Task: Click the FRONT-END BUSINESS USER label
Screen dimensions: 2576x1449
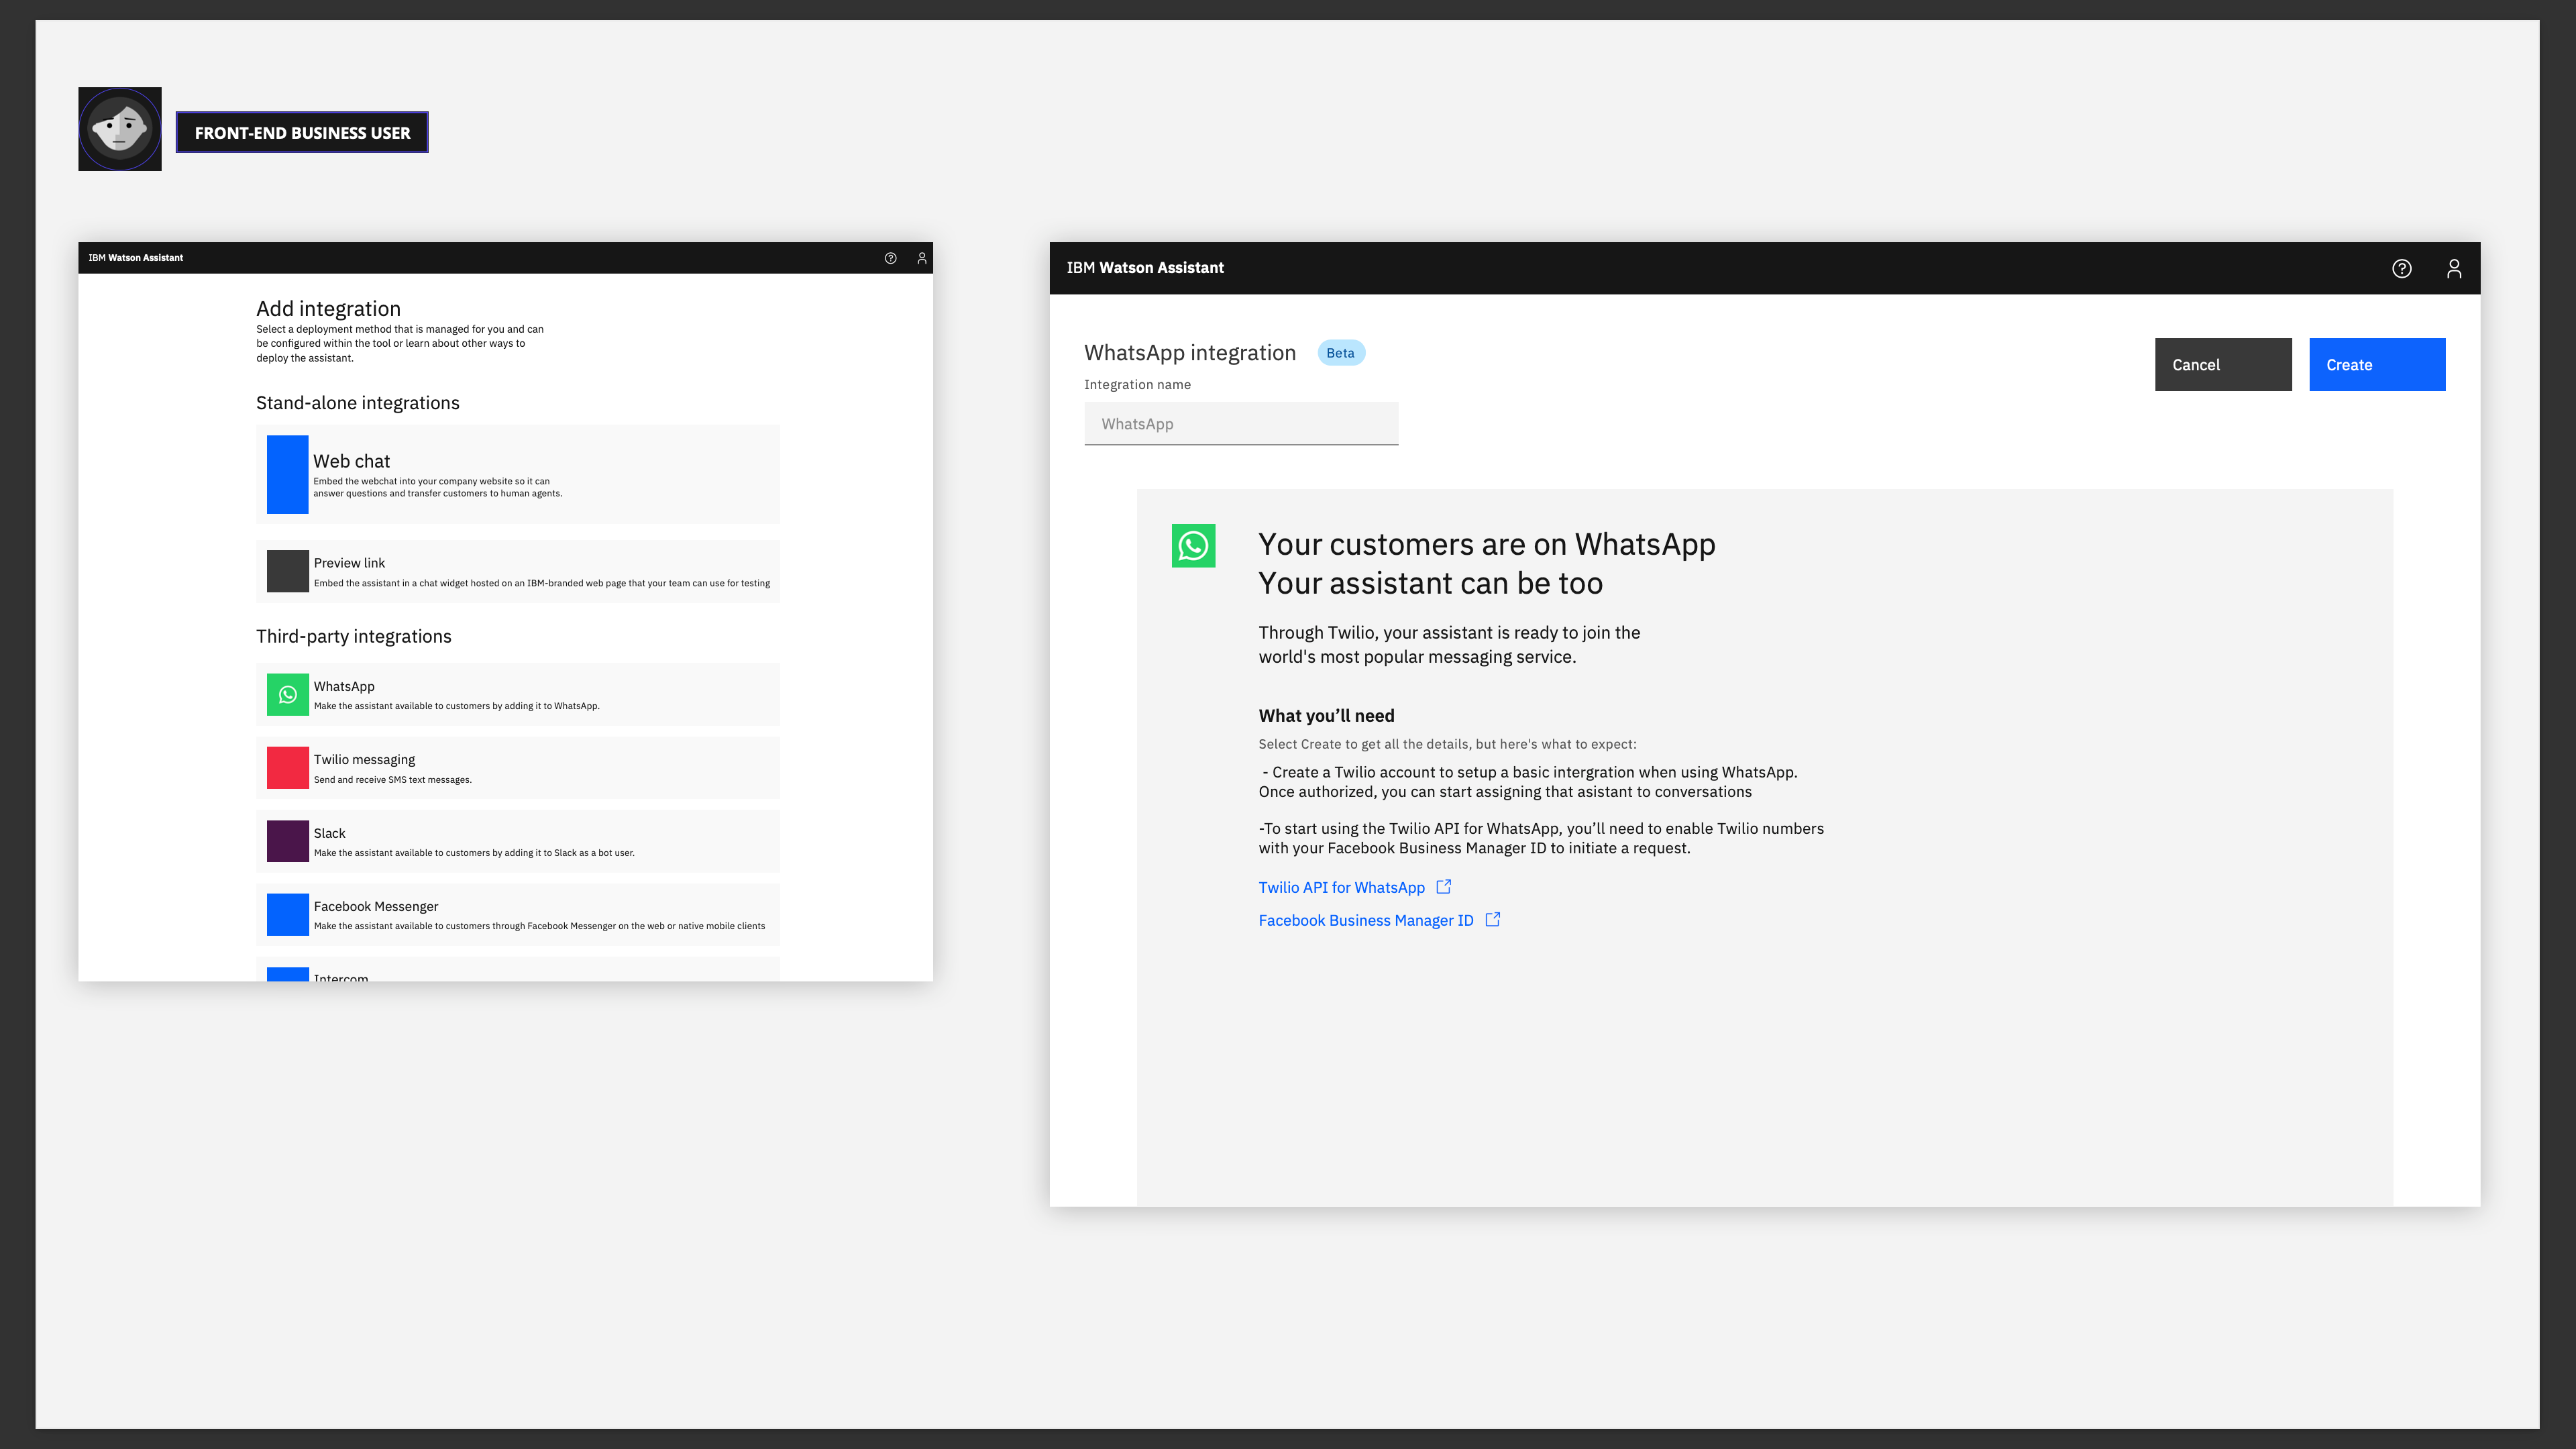Action: [302, 133]
